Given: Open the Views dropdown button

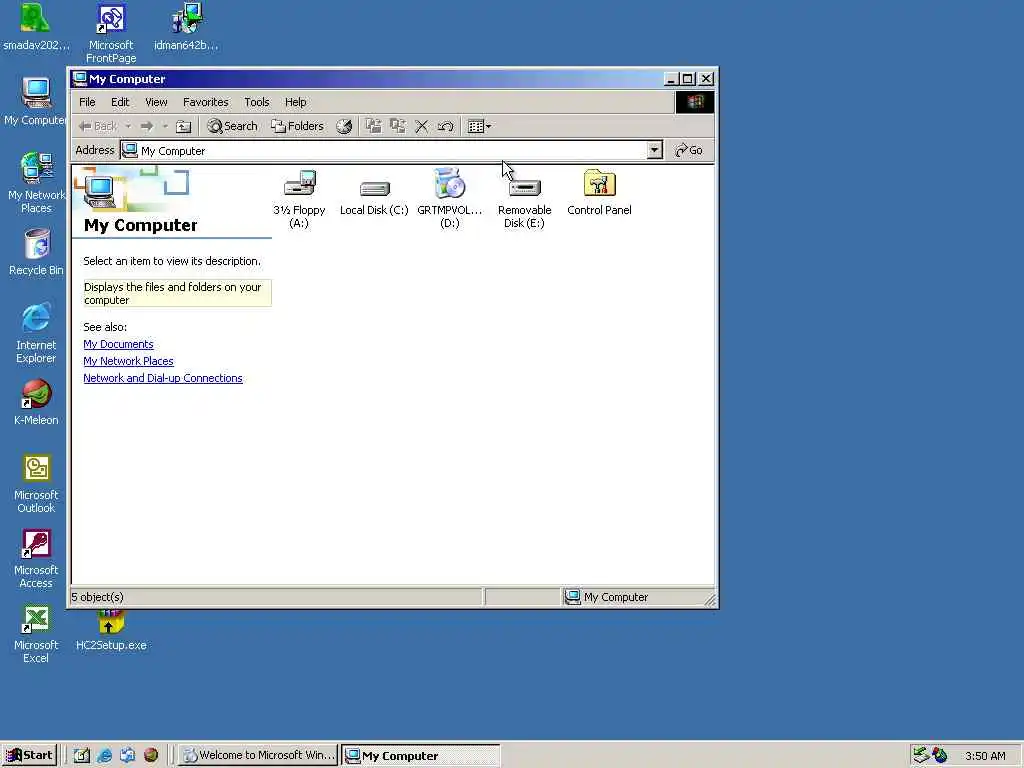Looking at the screenshot, I should pyautogui.click(x=479, y=126).
